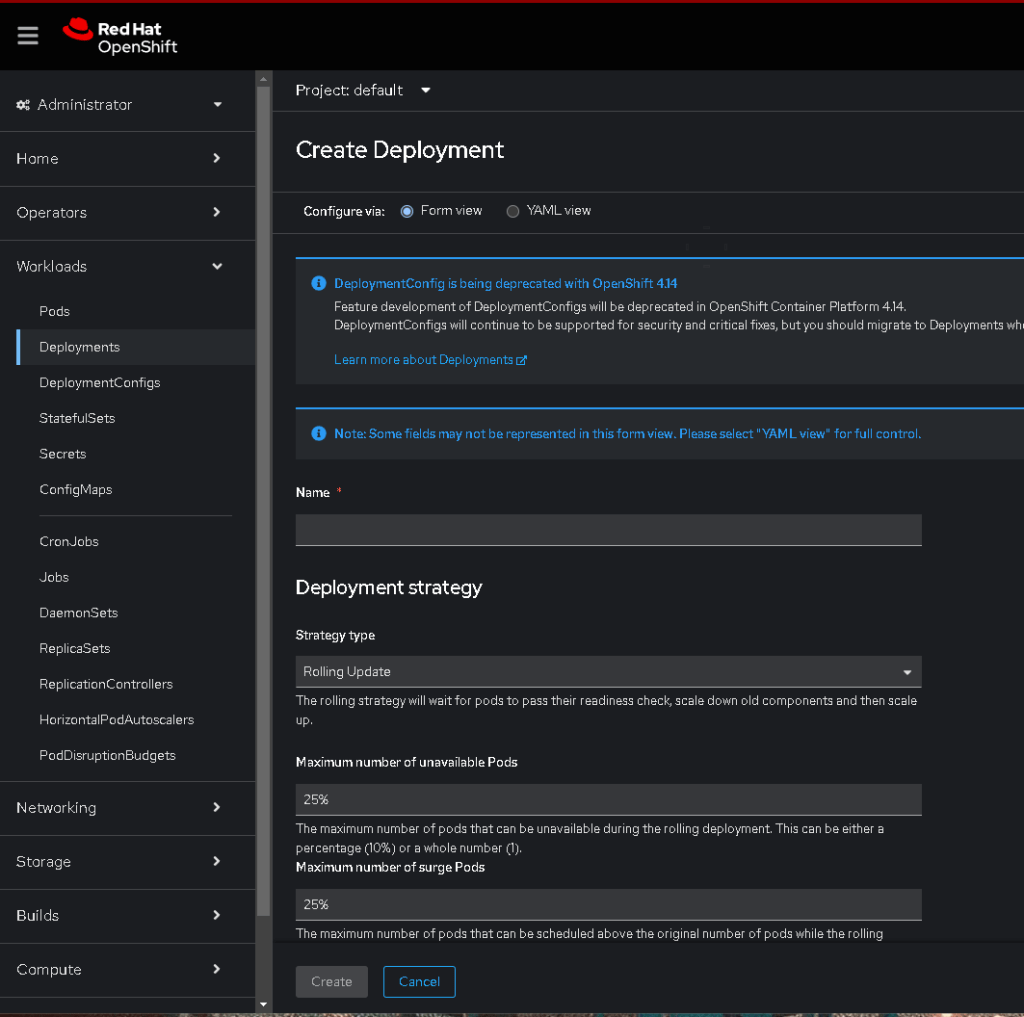Screen dimensions: 1024x1017
Task: Toggle the hamburger navigation menu
Action: (x=27, y=36)
